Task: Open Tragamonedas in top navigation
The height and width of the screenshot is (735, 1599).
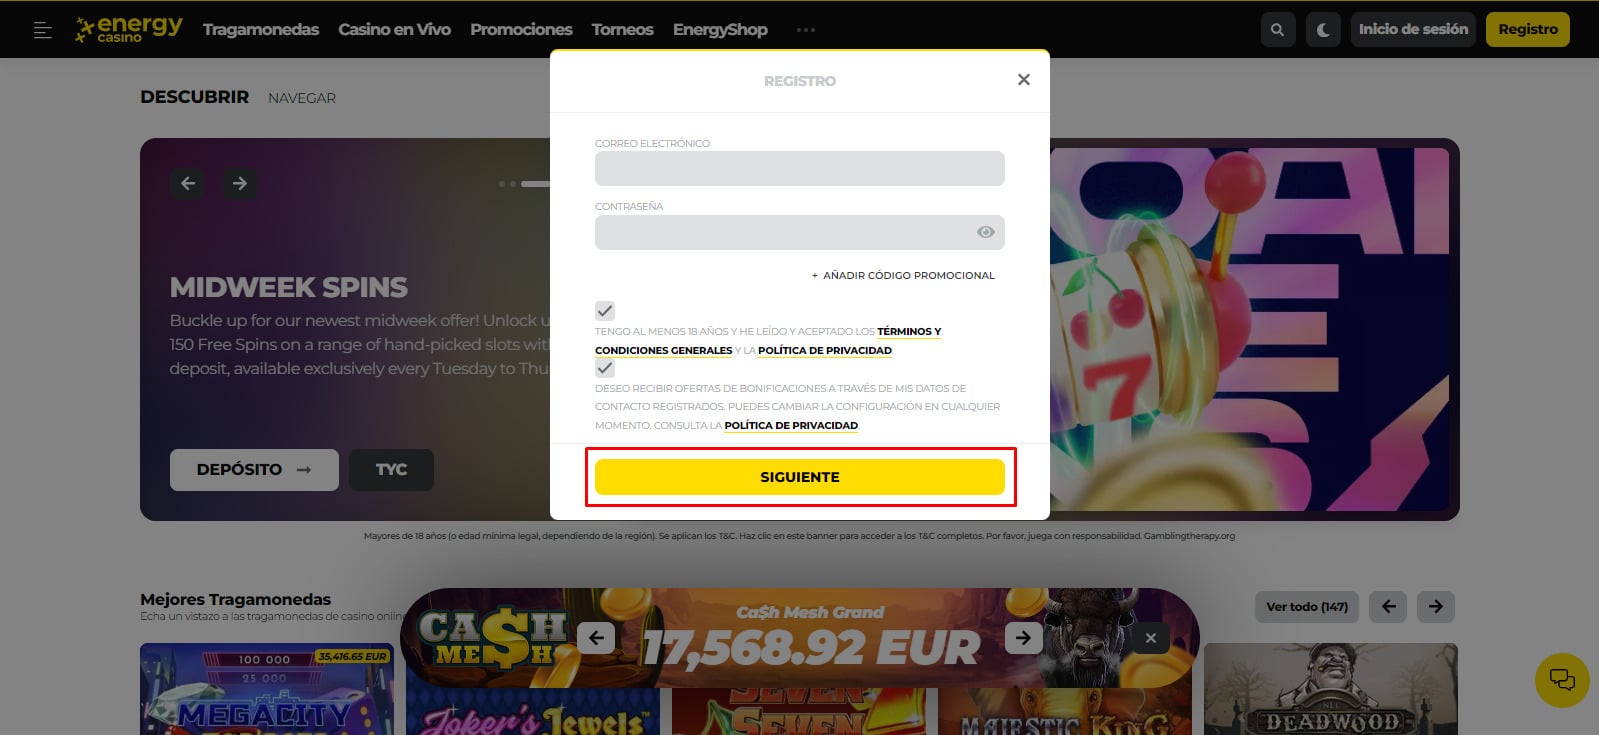Action: 261,30
